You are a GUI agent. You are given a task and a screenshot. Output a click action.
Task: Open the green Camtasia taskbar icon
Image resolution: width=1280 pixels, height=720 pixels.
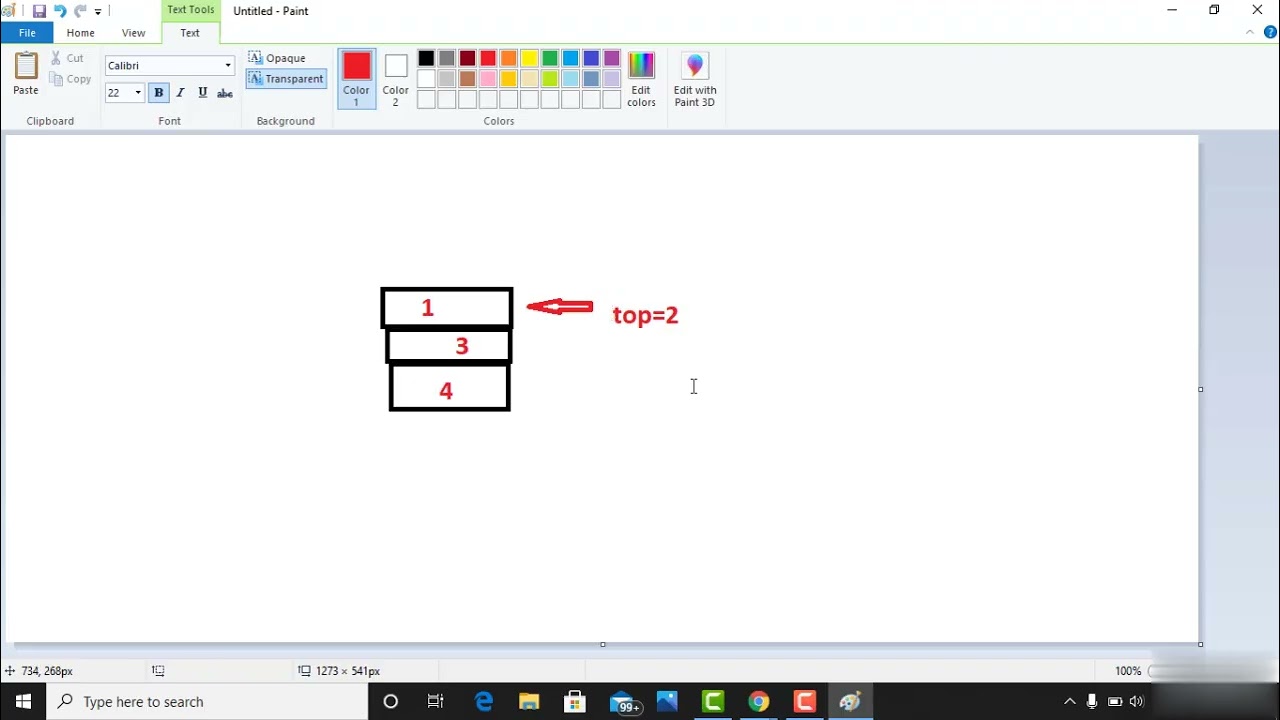click(713, 702)
